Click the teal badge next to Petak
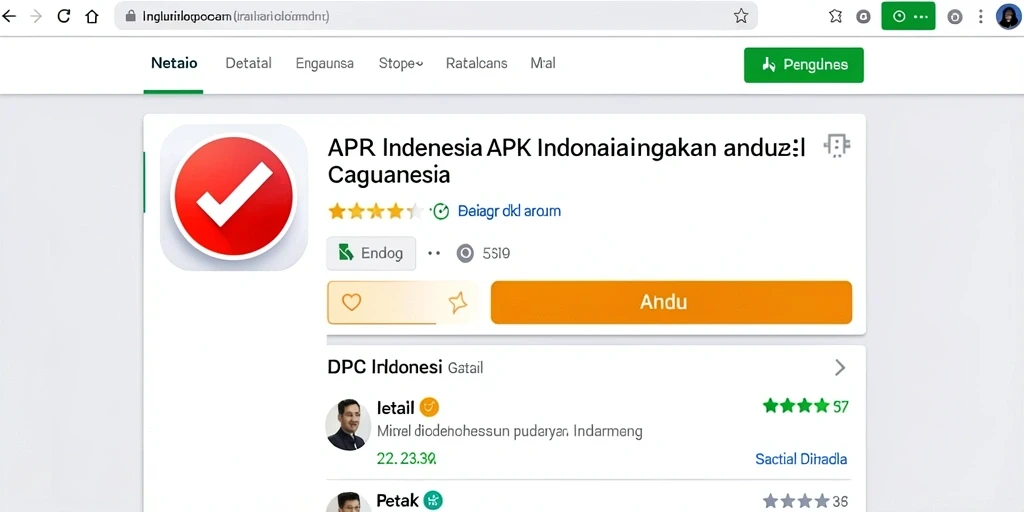Image resolution: width=1024 pixels, height=512 pixels. (433, 501)
